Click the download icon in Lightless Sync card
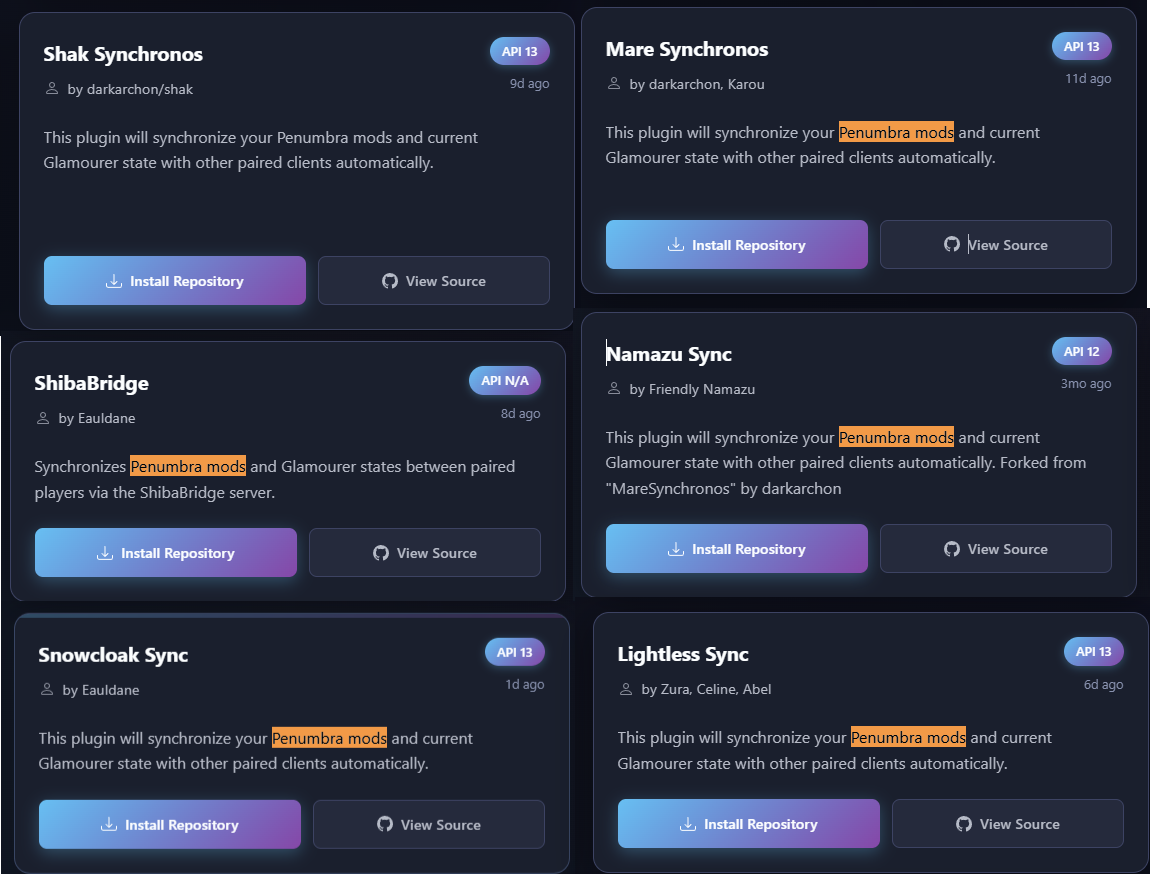The width and height of the screenshot is (1150, 874). click(687, 824)
